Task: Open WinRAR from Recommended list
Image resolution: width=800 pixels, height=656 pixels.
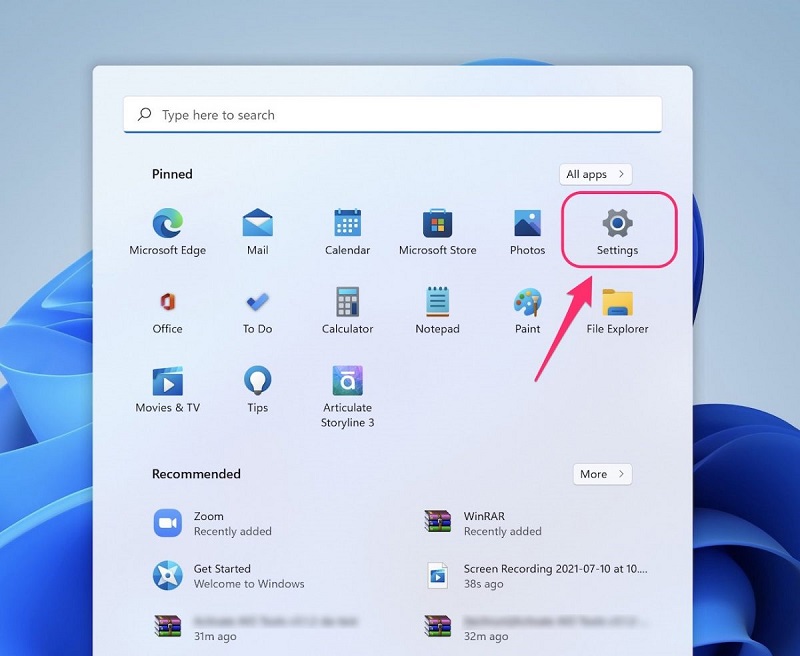Action: (482, 523)
